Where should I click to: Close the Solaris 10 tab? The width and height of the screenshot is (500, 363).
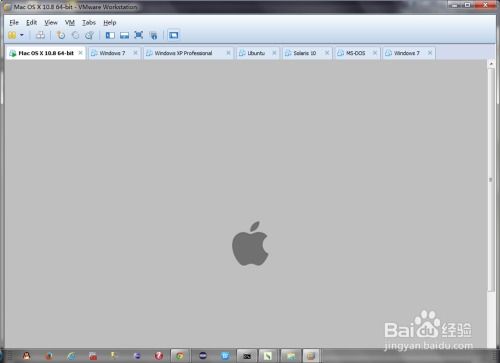[327, 53]
